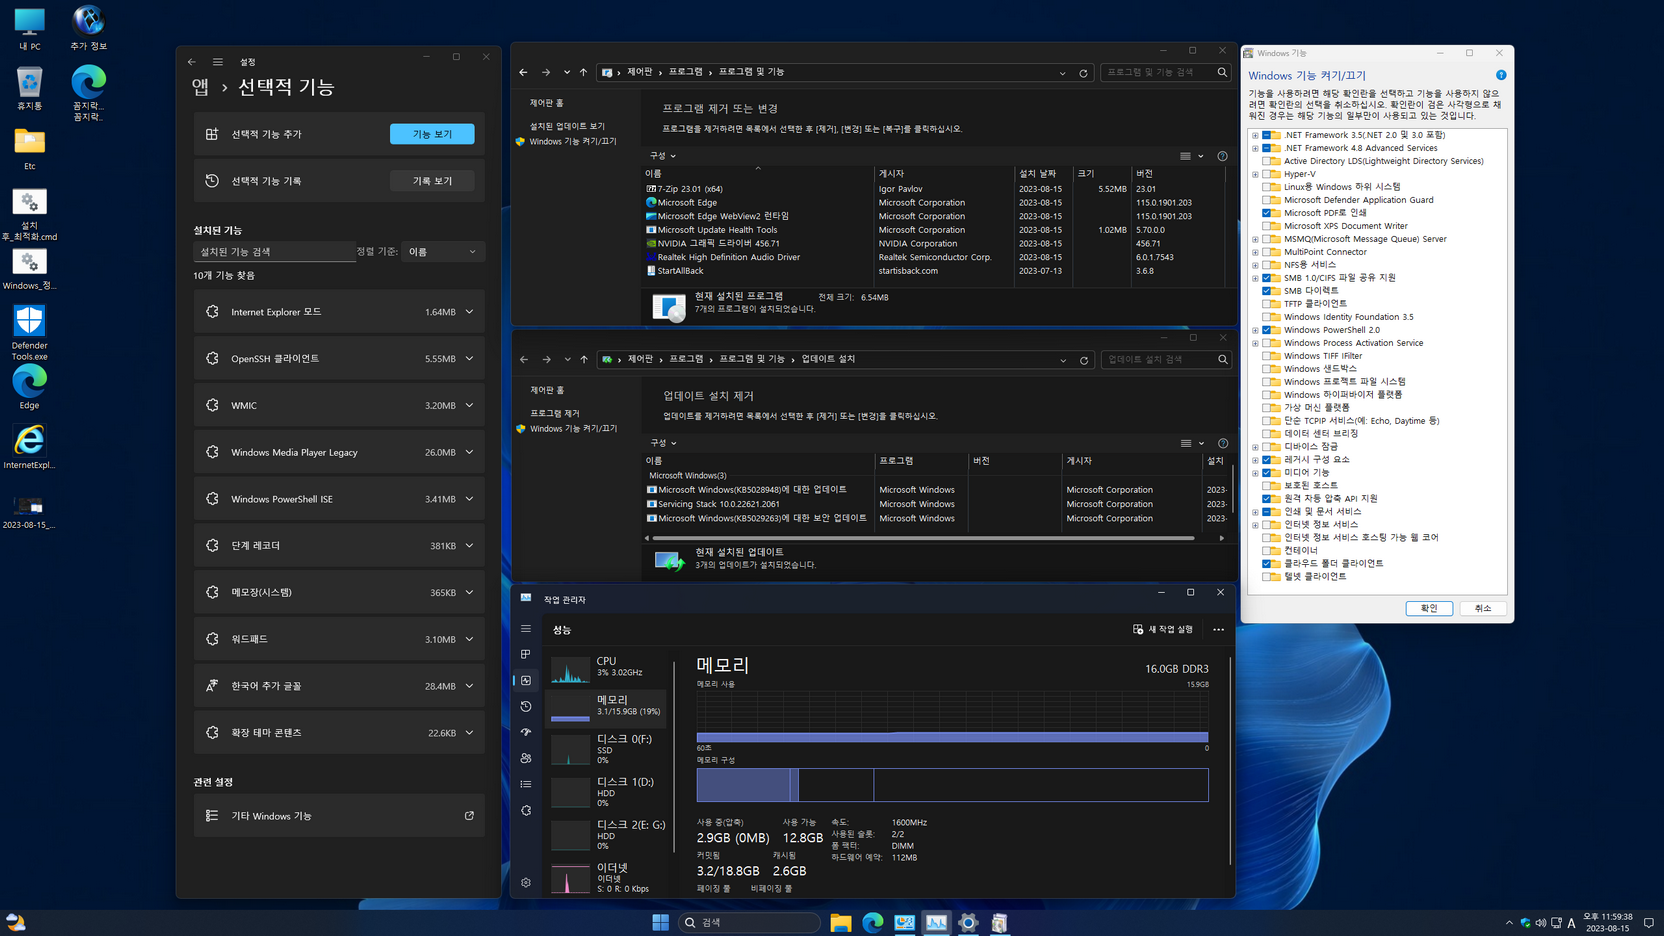Viewport: 1664px width, 936px height.
Task: Open File Explorer from taskbar
Action: click(840, 922)
